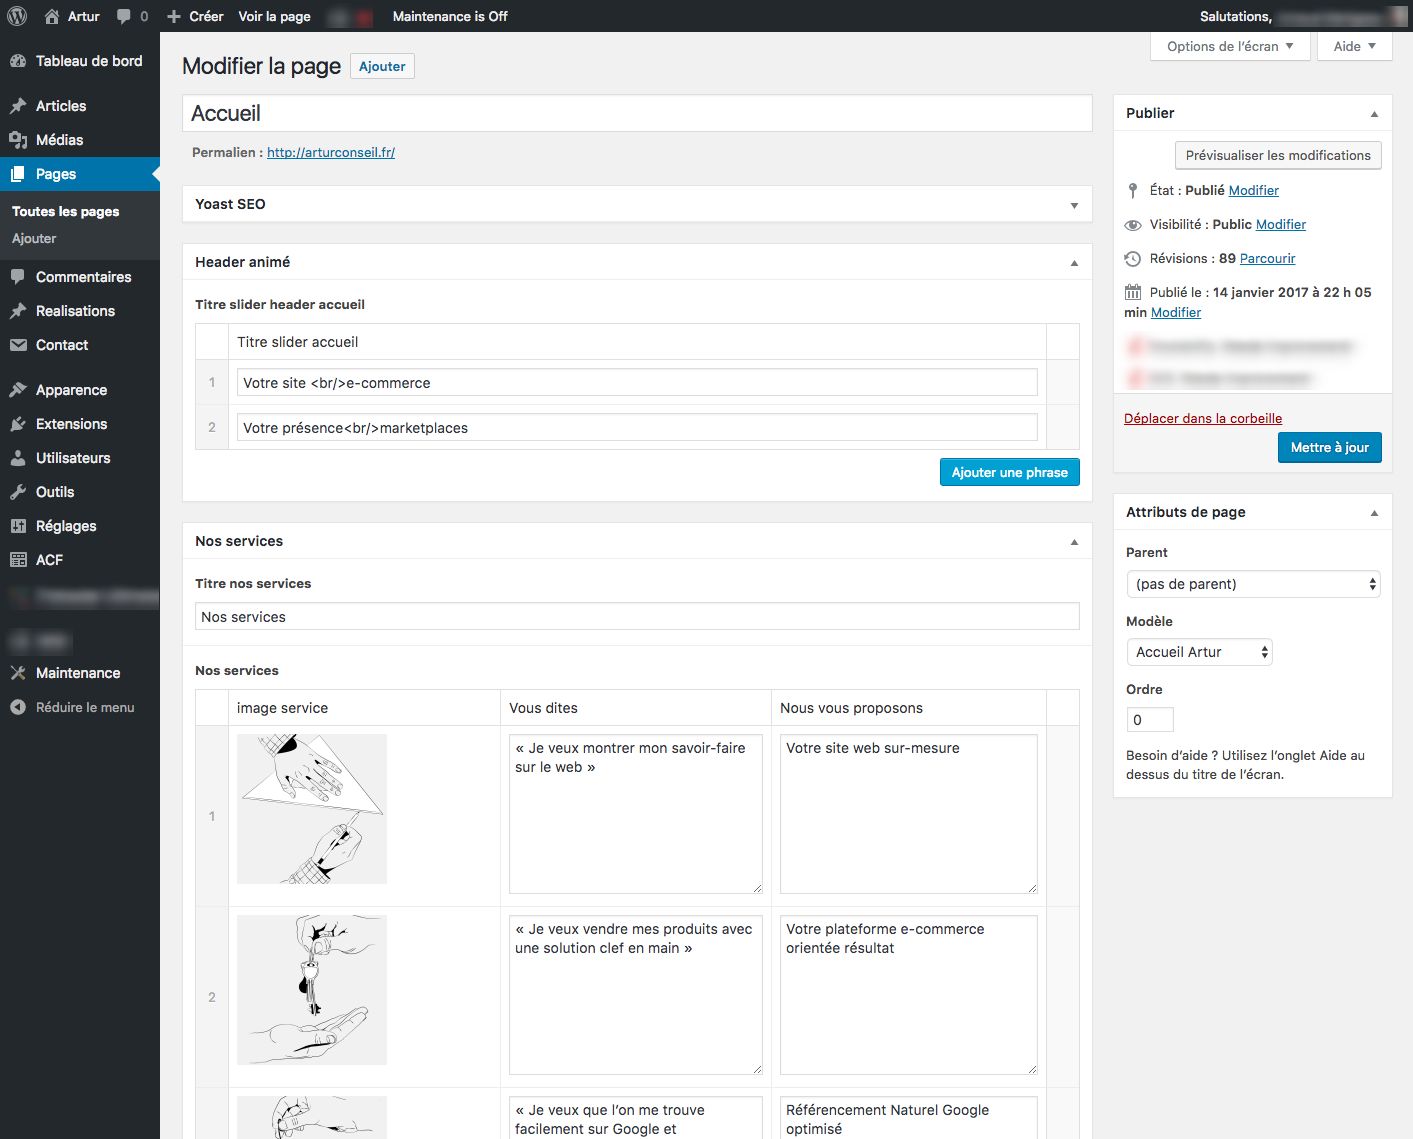Open the Utilisateurs section
Screen dimensions: 1413x1139
(73, 458)
